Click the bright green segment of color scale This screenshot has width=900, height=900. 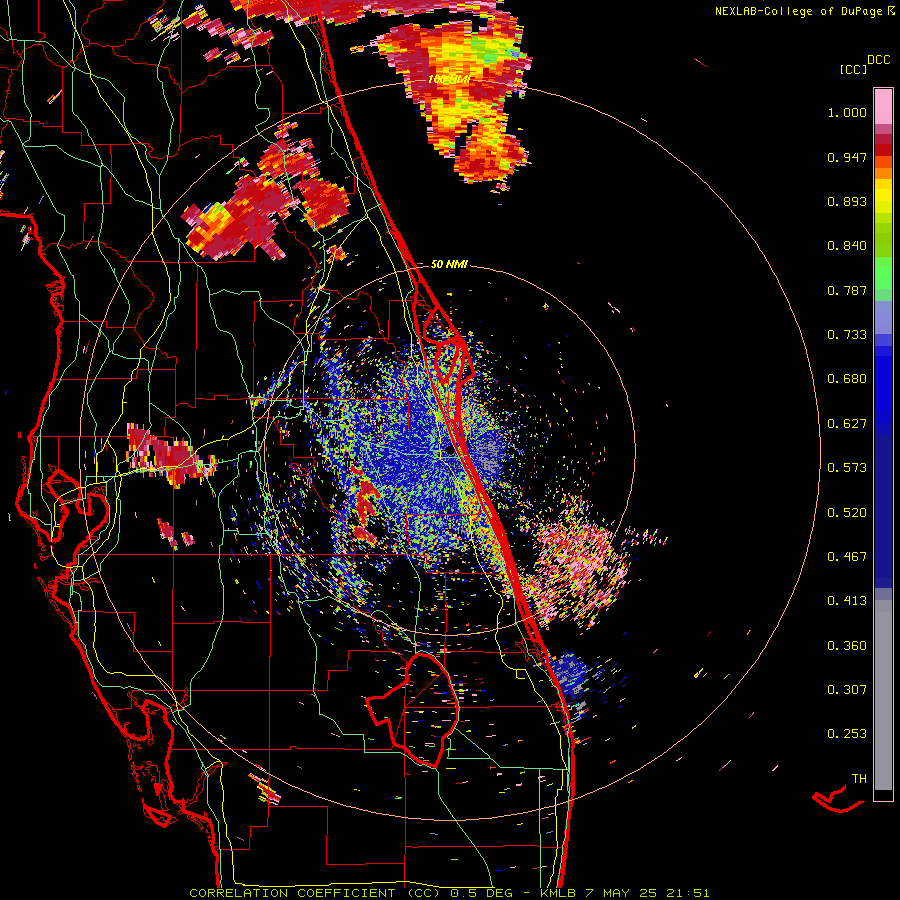(883, 273)
